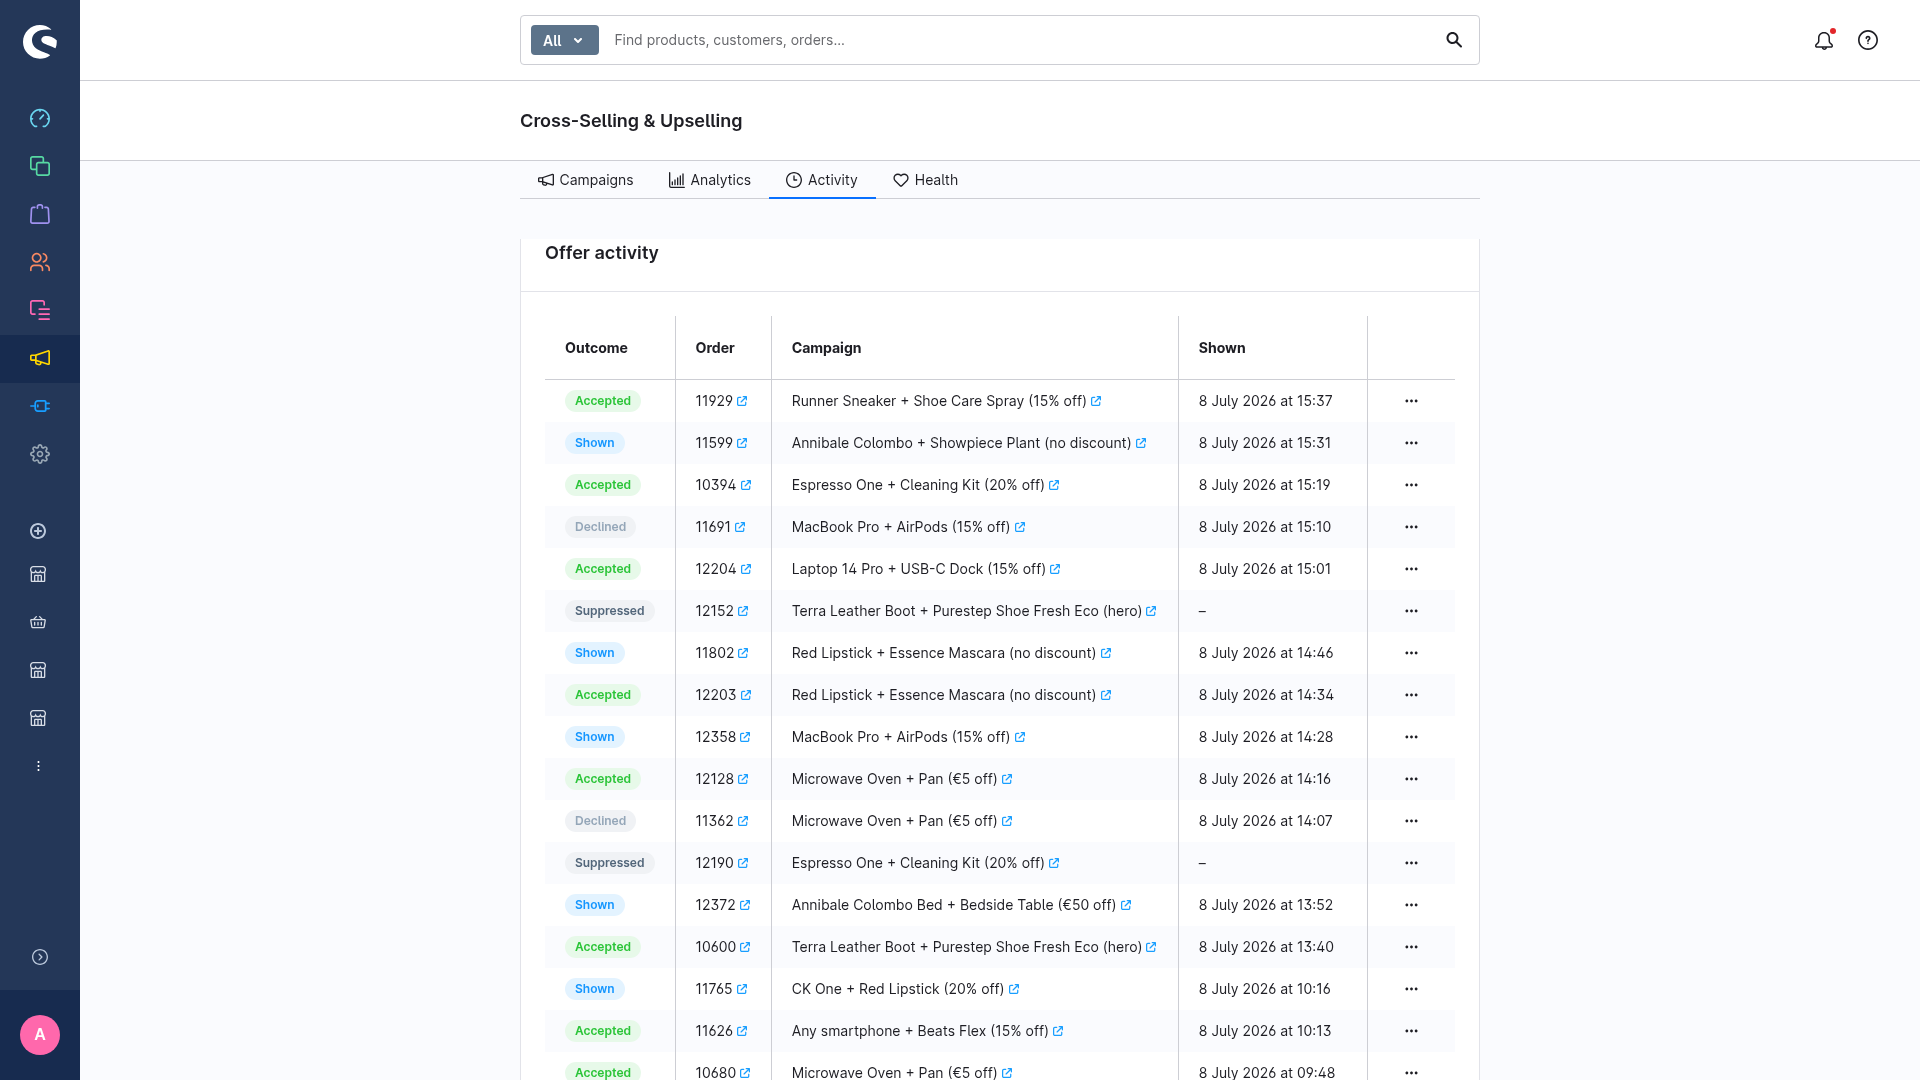The width and height of the screenshot is (1920, 1080).
Task: Open external link for order 12204
Action: (746, 569)
